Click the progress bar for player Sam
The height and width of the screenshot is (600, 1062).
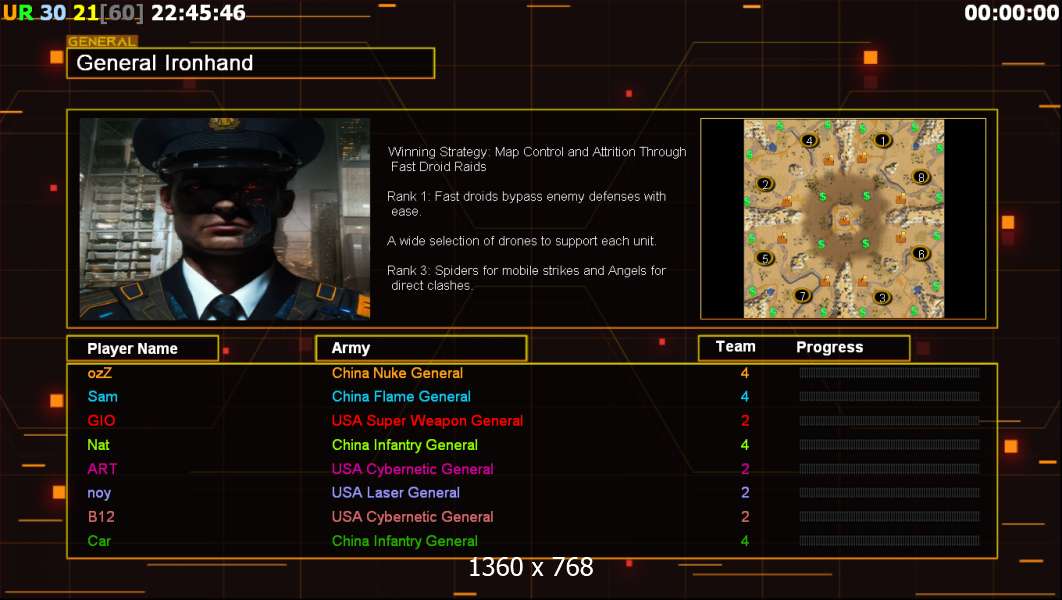coord(889,397)
